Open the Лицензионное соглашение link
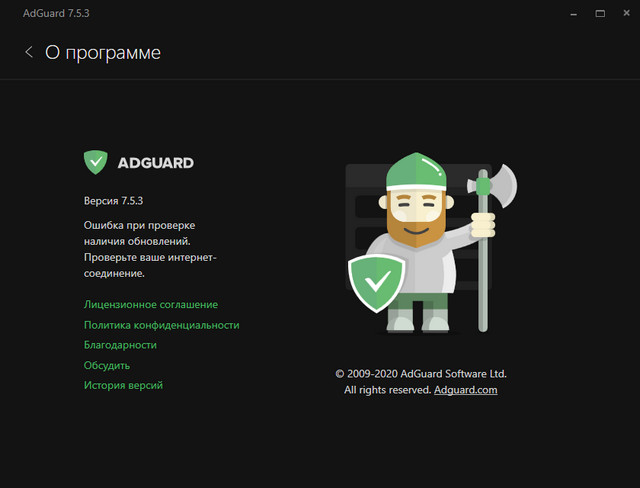This screenshot has height=488, width=640. [x=151, y=304]
